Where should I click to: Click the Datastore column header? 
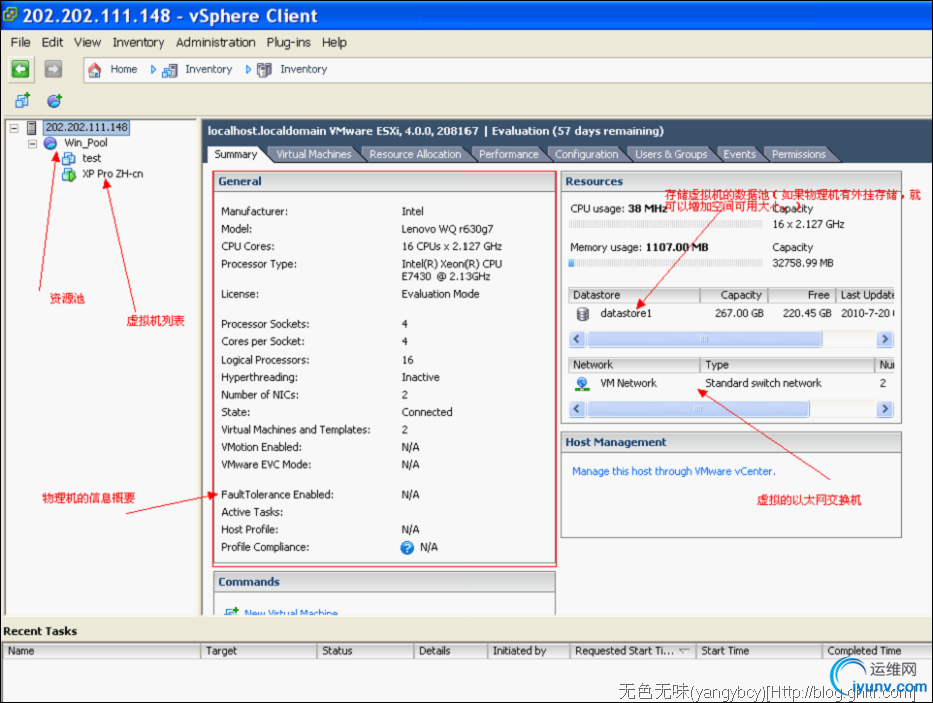coord(634,295)
